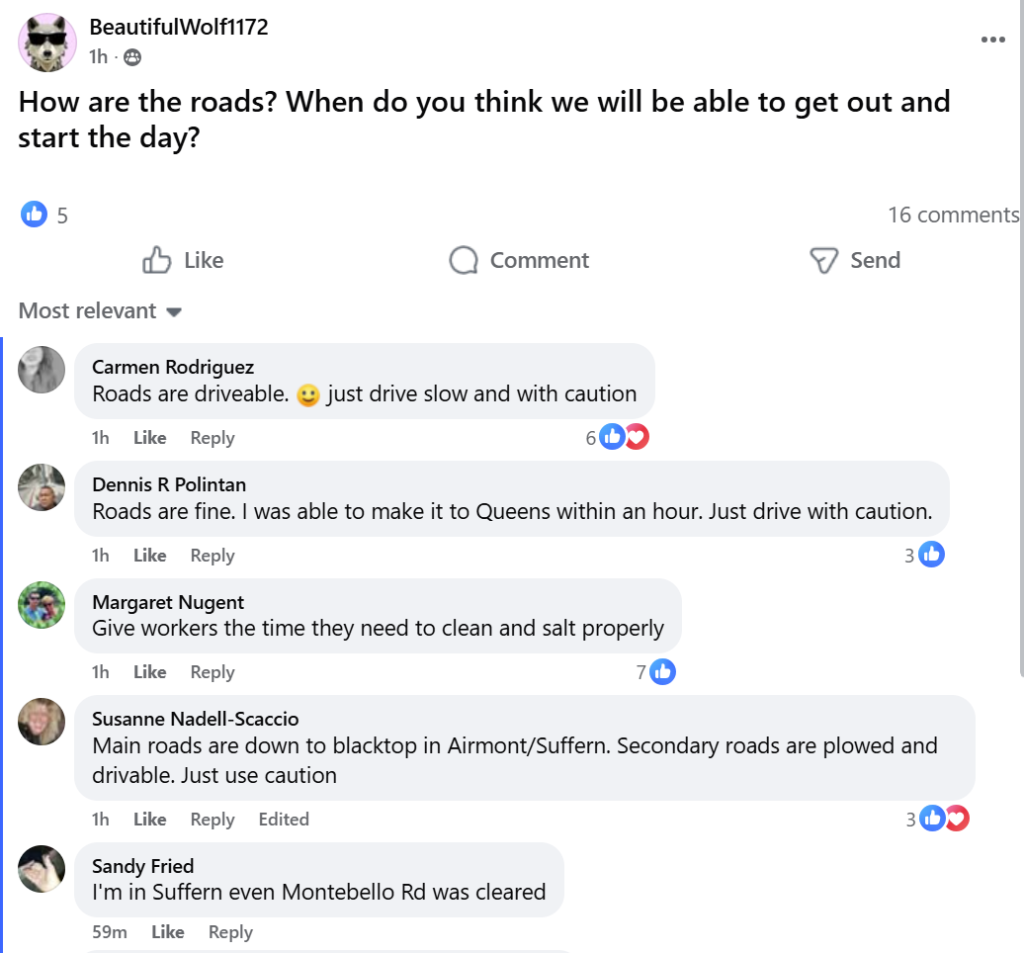Open the 16 comments link

point(953,214)
